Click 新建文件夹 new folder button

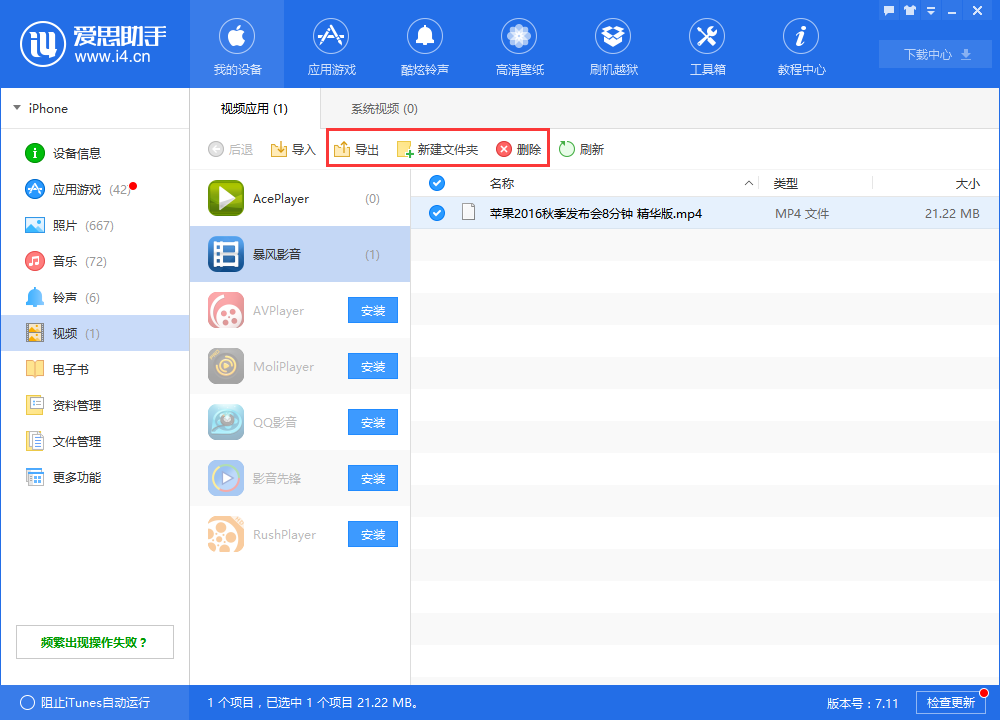(x=437, y=149)
